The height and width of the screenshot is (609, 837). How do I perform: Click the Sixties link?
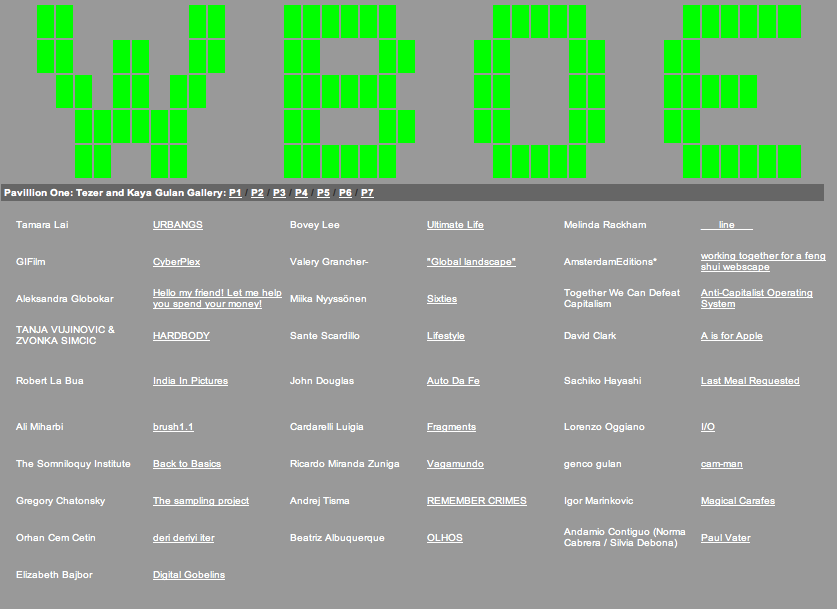pyautogui.click(x=442, y=299)
